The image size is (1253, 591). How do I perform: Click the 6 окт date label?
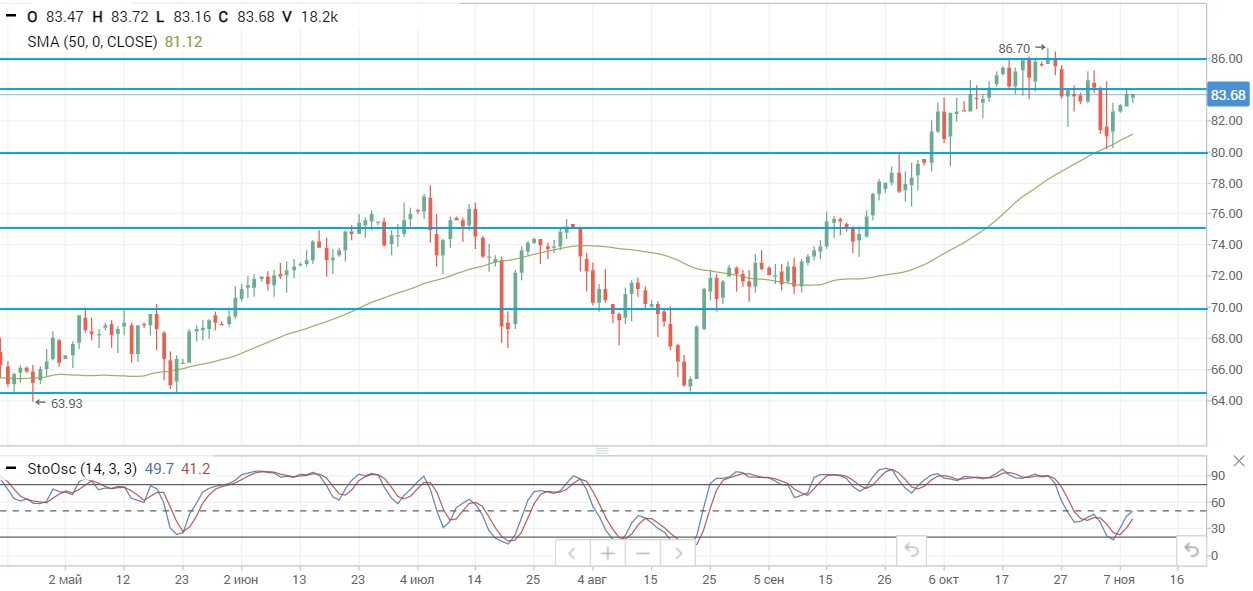(x=943, y=579)
